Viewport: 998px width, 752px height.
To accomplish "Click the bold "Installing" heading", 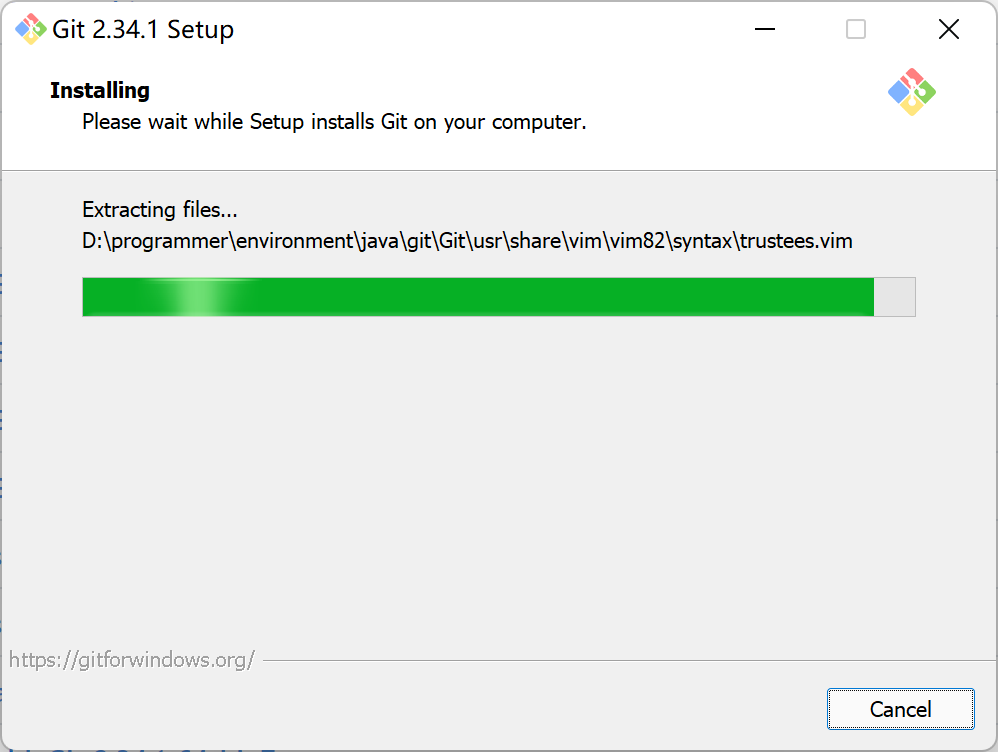I will (x=100, y=90).
